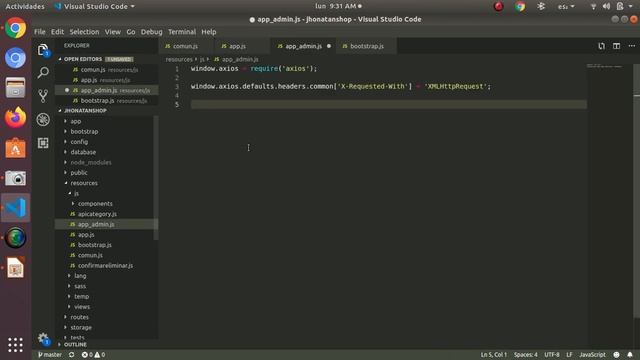Open the Explorer view in activity bar
Viewport: 640px width, 360px height.
pyautogui.click(x=43, y=50)
